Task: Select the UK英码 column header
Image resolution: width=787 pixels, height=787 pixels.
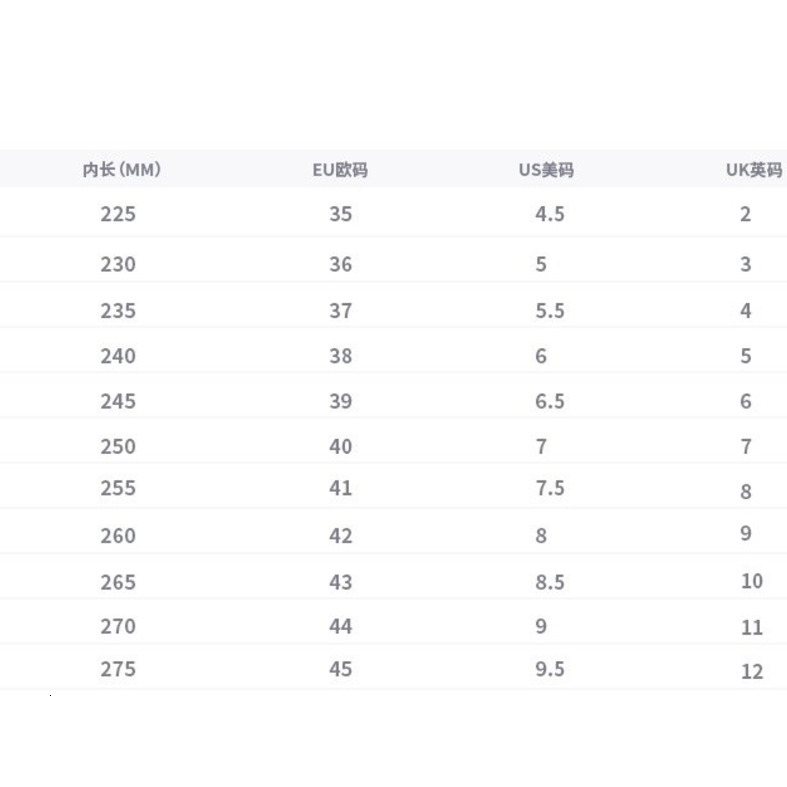Action: point(754,170)
